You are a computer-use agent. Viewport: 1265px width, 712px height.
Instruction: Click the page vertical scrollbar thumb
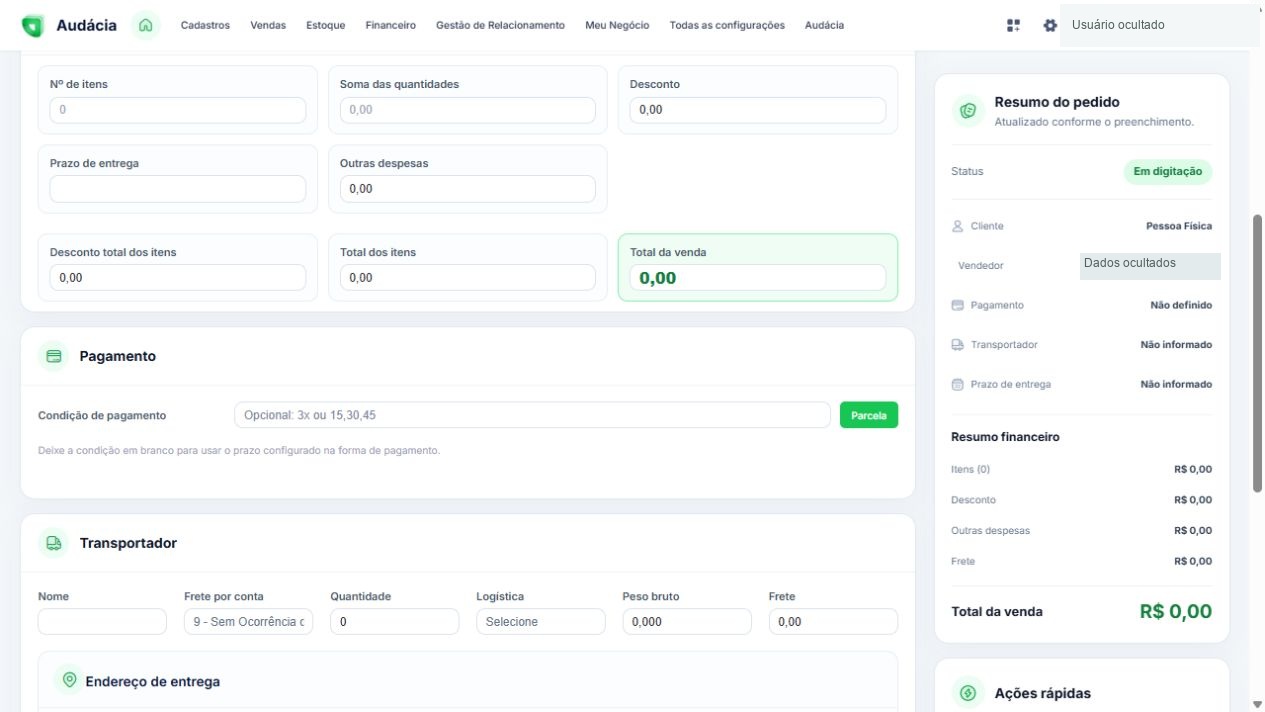[1257, 352]
